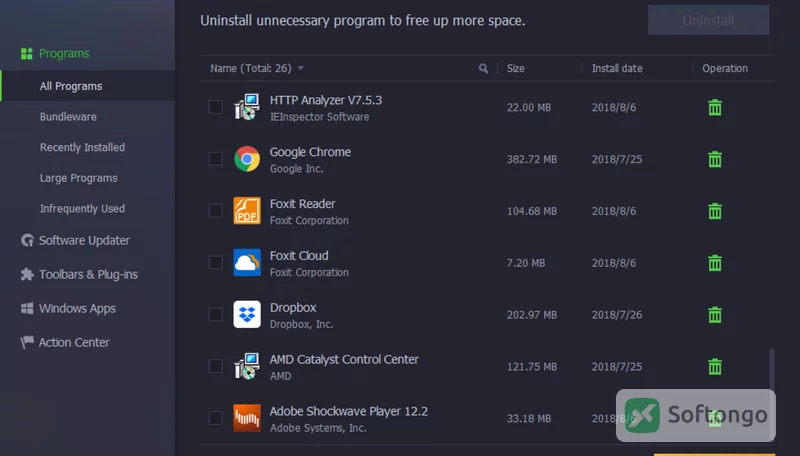Enable the Foxit Cloud checkbox

[x=215, y=263]
